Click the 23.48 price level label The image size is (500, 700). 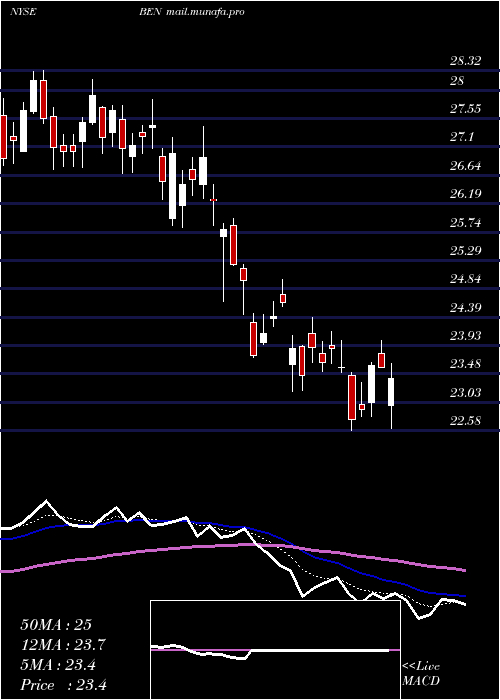point(466,364)
